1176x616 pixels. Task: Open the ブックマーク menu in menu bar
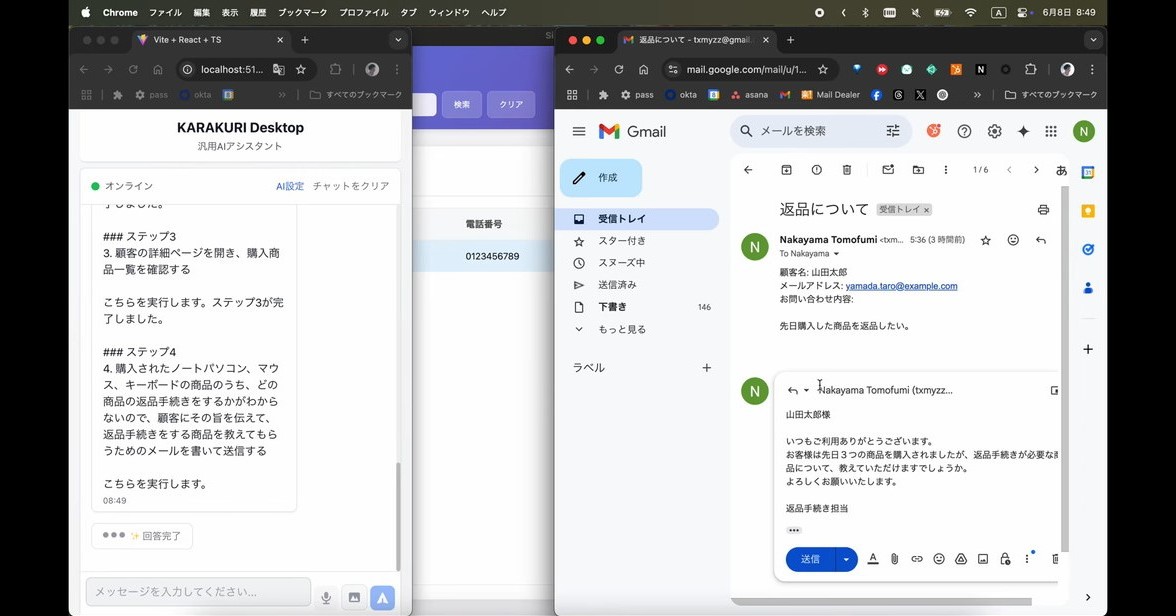[302, 13]
